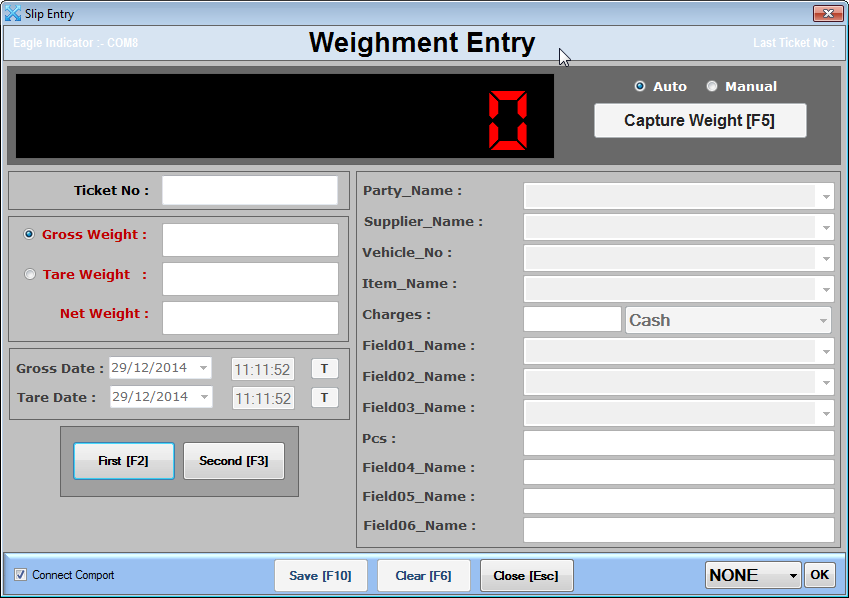This screenshot has width=849, height=598.
Task: Expand the Field02_Name dropdown
Action: [x=826, y=382]
